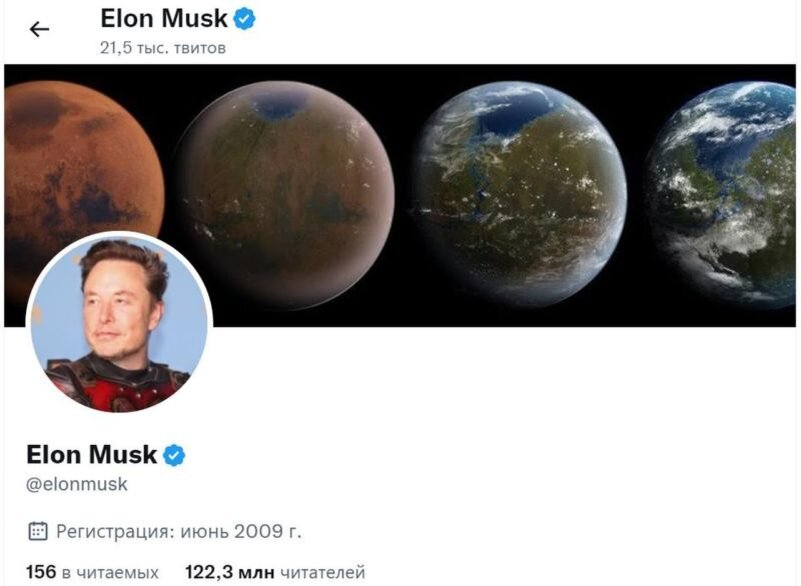Go back using the left arrow
Viewport: 801px width, 586px height.
point(39,29)
